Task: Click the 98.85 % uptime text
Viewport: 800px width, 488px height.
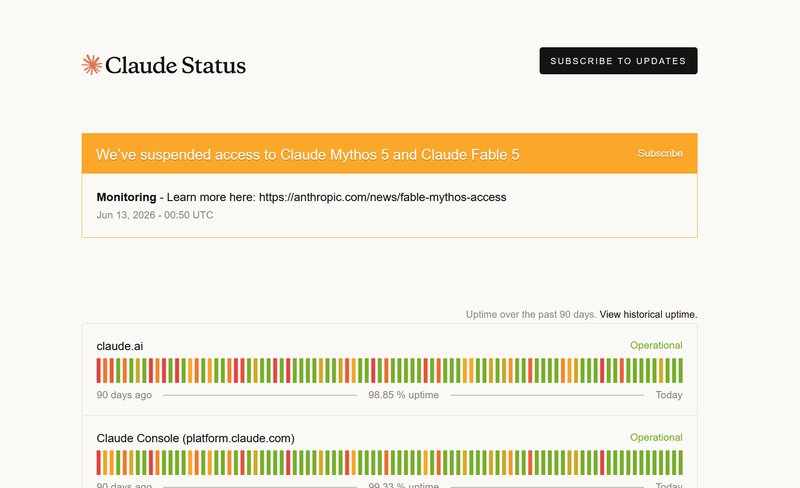Action: pyautogui.click(x=404, y=395)
